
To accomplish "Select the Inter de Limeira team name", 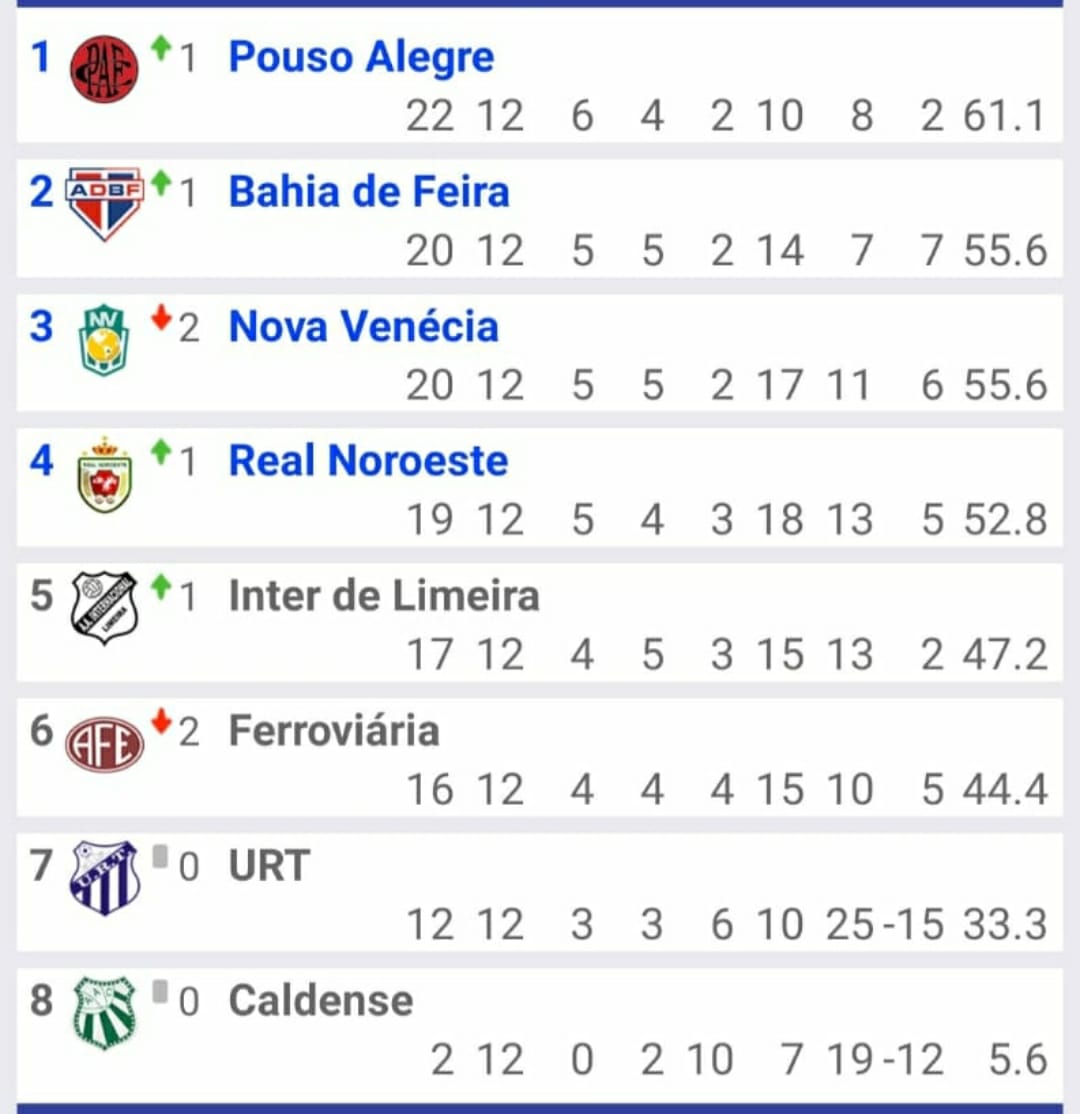I will click(384, 595).
